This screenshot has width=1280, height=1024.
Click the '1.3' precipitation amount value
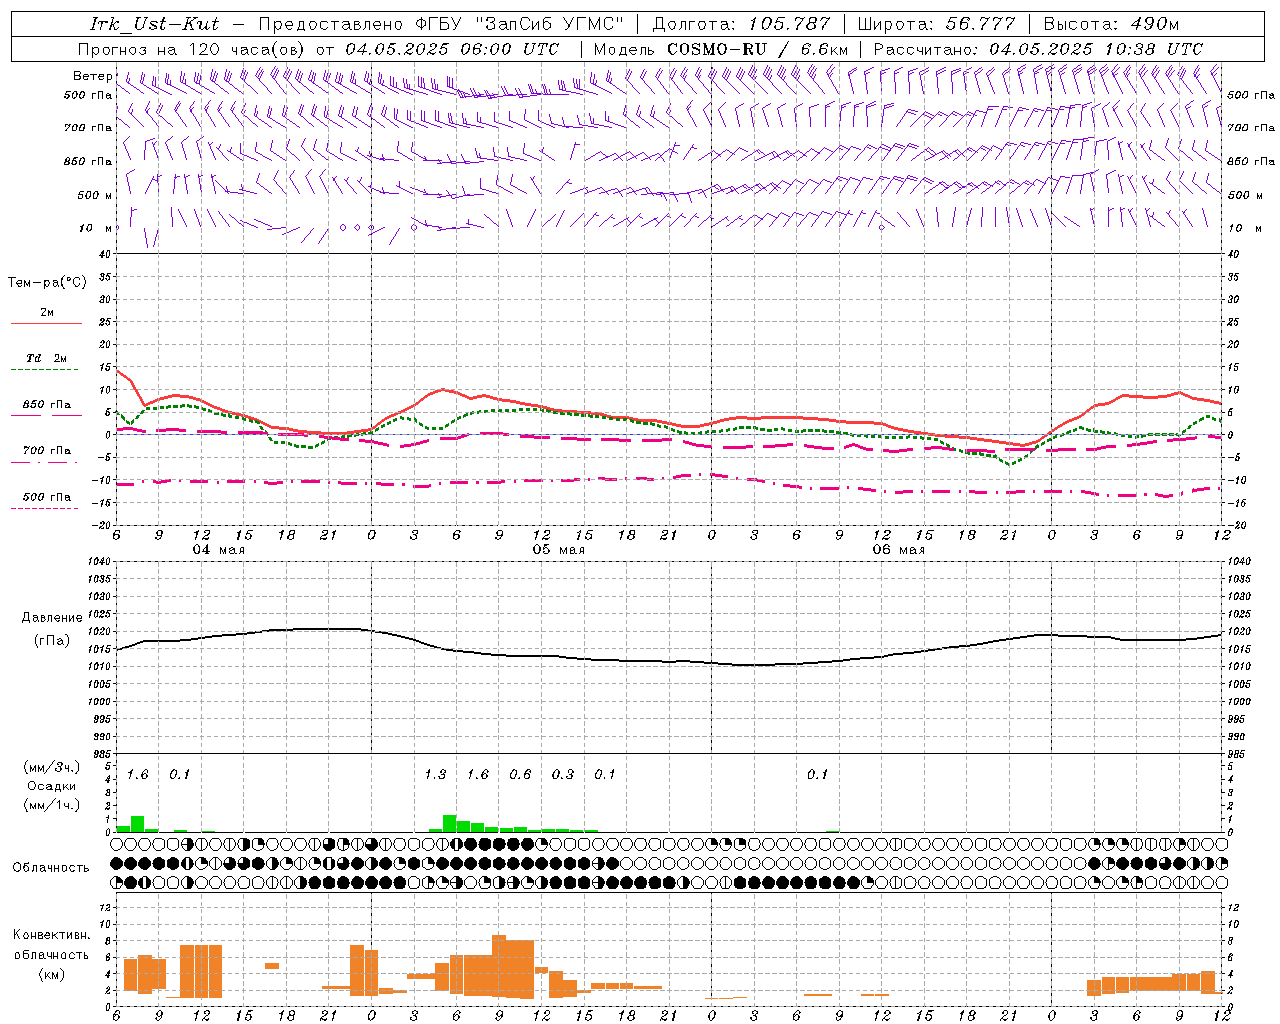point(435,775)
